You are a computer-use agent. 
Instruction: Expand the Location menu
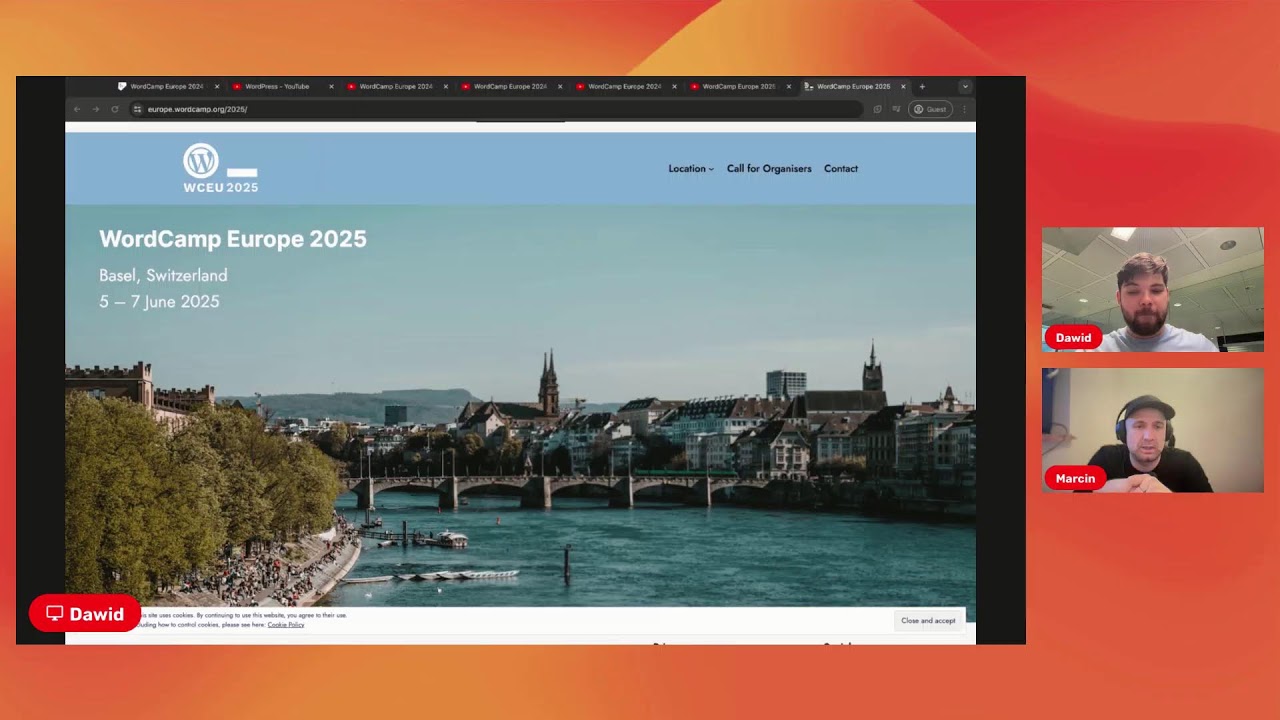[x=691, y=168]
